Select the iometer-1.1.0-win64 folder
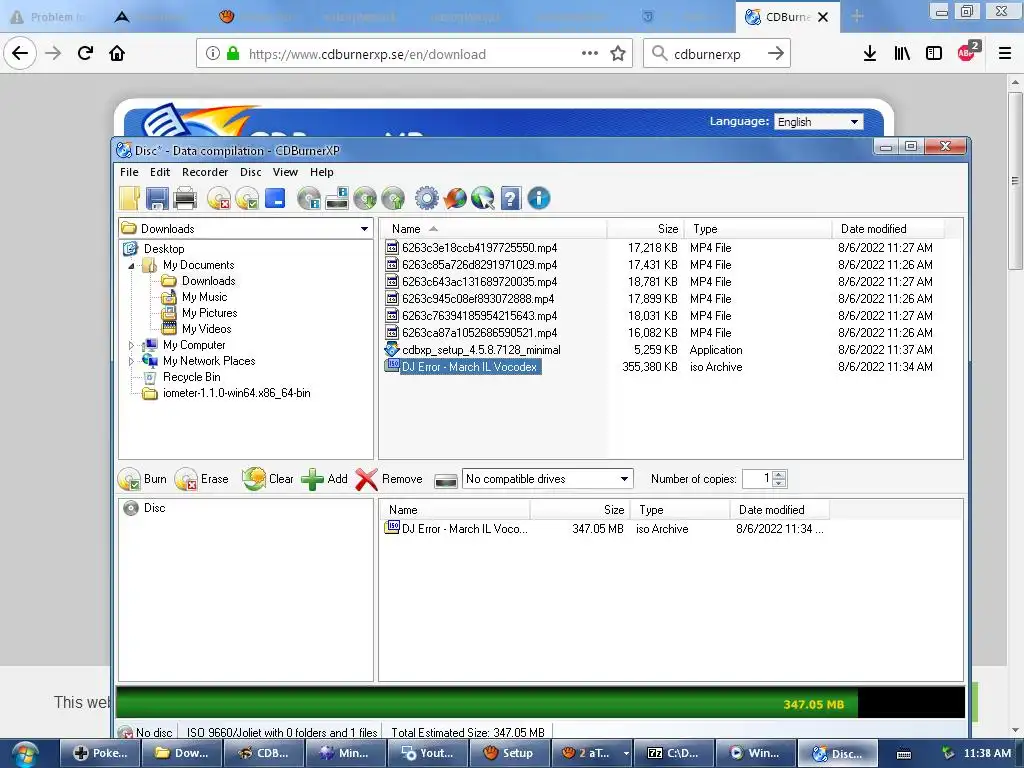1024x768 pixels. (236, 393)
